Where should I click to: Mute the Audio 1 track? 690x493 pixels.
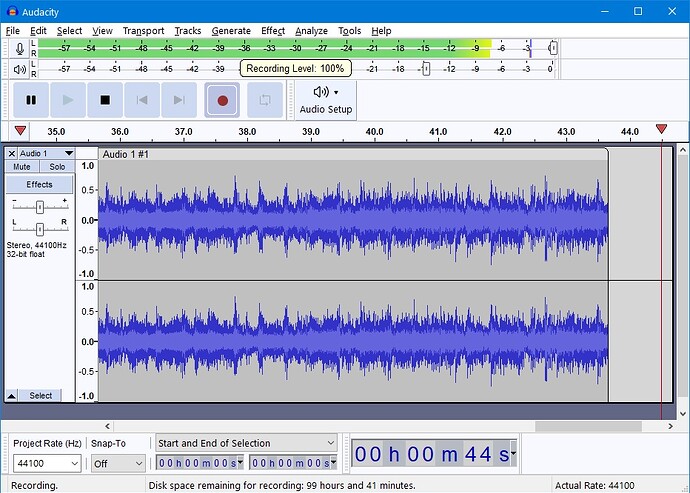[x=22, y=167]
